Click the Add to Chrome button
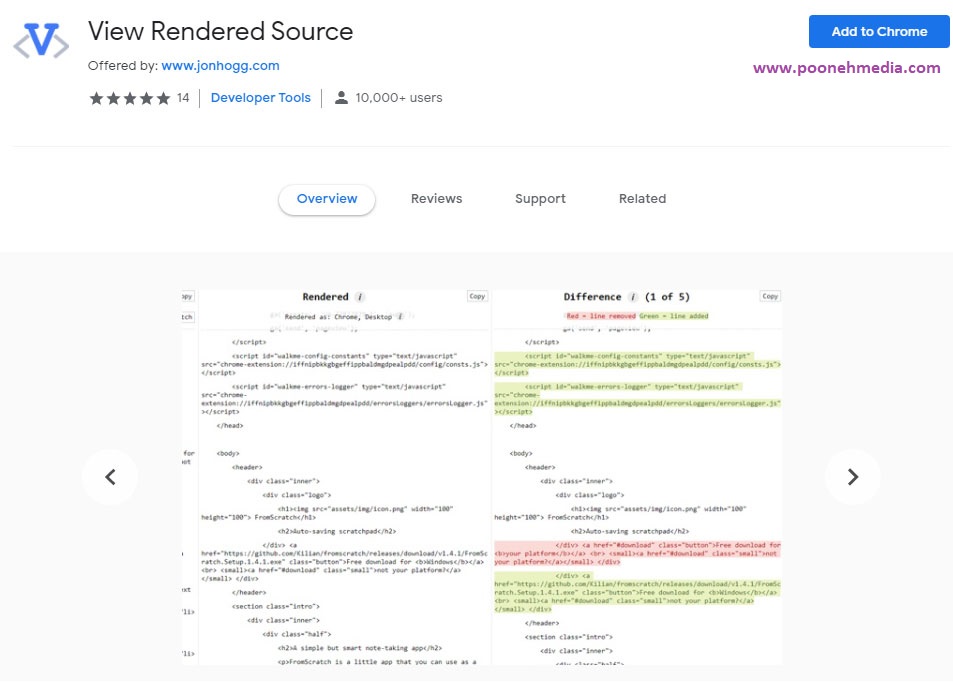Viewport: 953px width, 691px height. point(879,32)
